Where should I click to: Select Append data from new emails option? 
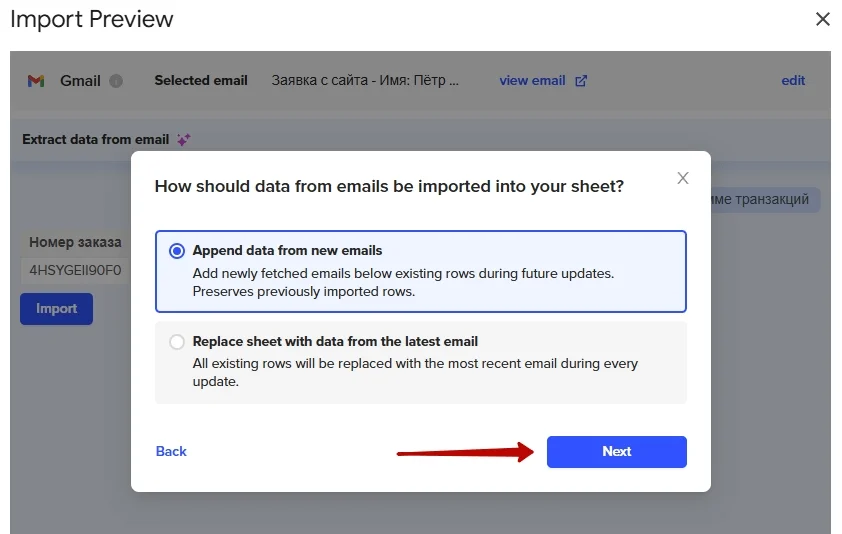tap(178, 251)
